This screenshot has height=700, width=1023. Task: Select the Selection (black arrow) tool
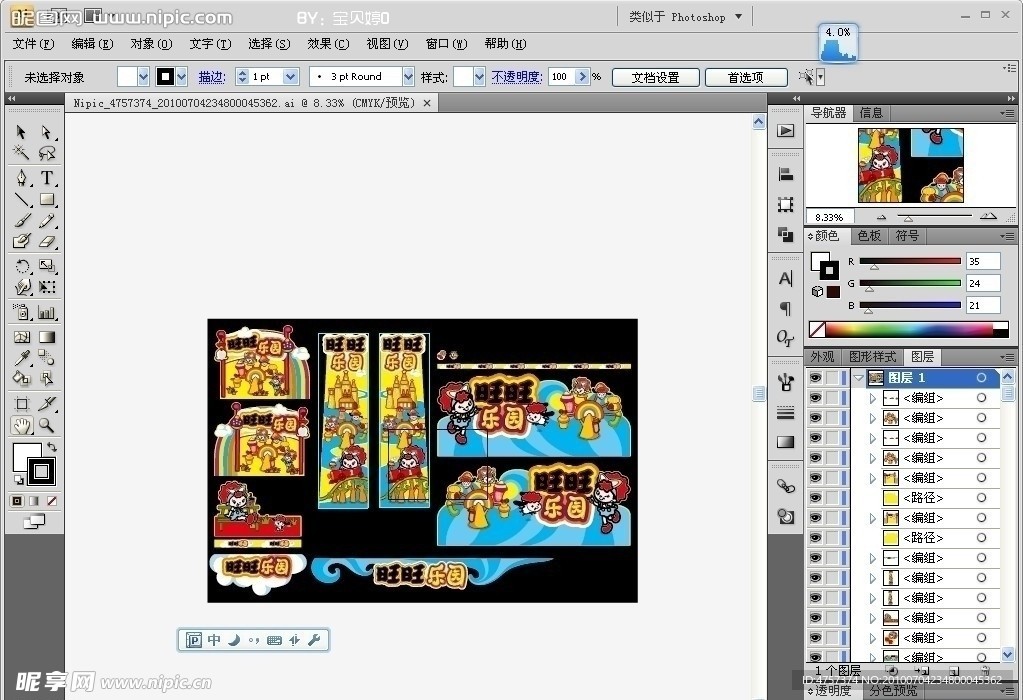(21, 132)
